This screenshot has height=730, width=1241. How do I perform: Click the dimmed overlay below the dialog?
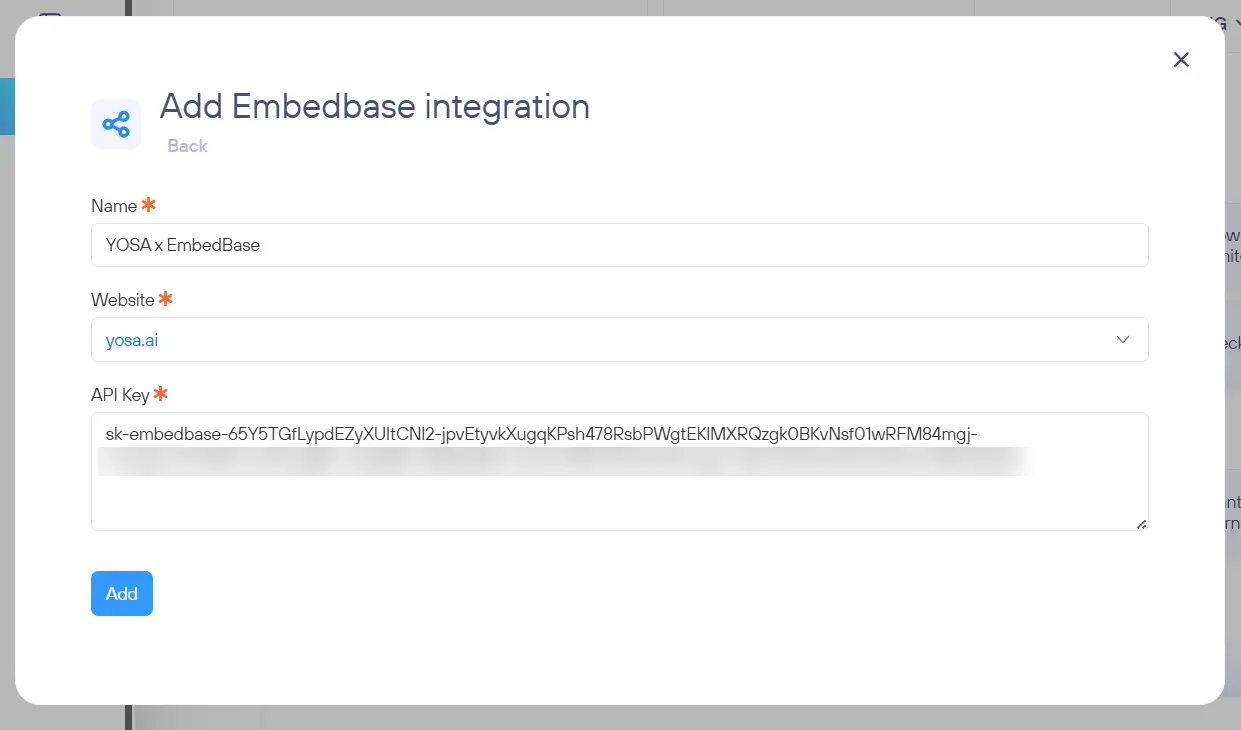(620, 718)
